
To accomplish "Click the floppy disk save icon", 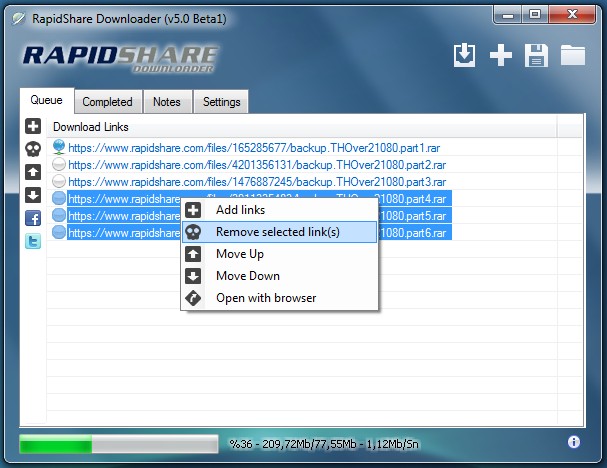I will tap(536, 56).
